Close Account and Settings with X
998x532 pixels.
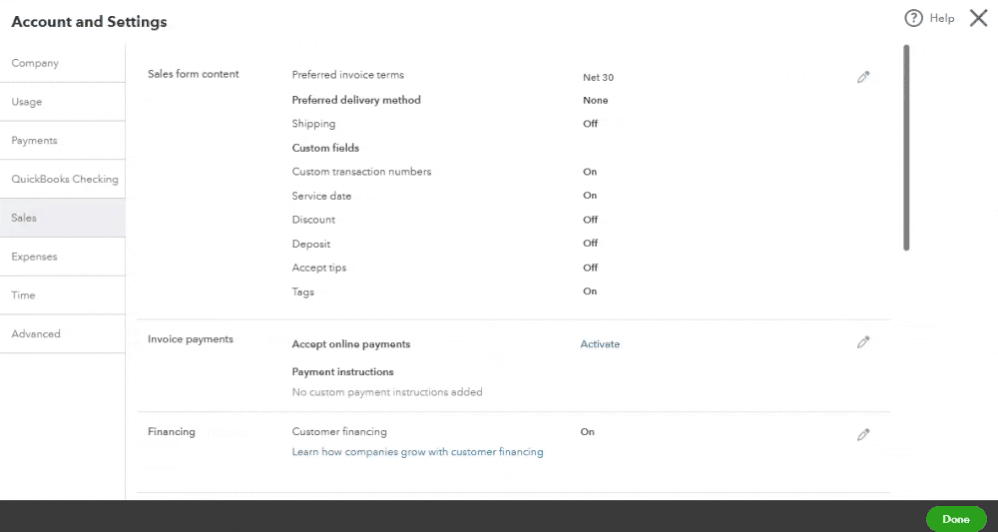[978, 18]
